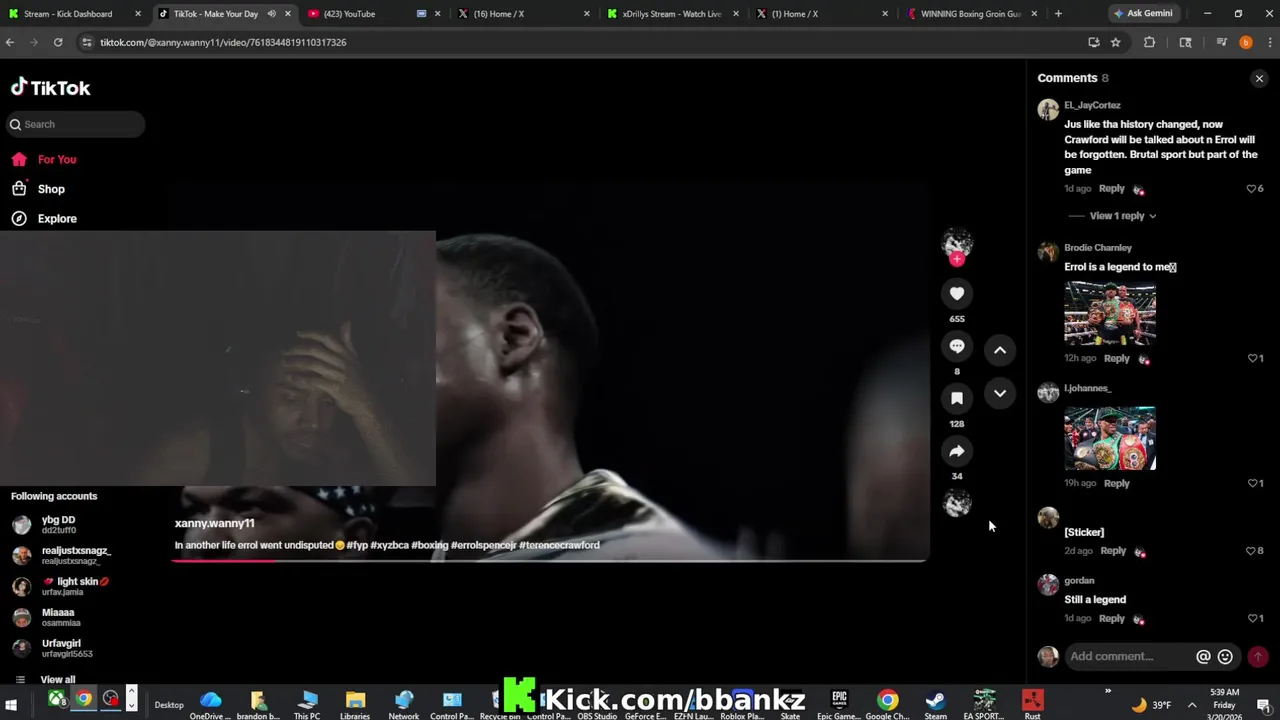The width and height of the screenshot is (1280, 720).
Task: Open realjustxsnagz_ following account
Action: [61, 555]
